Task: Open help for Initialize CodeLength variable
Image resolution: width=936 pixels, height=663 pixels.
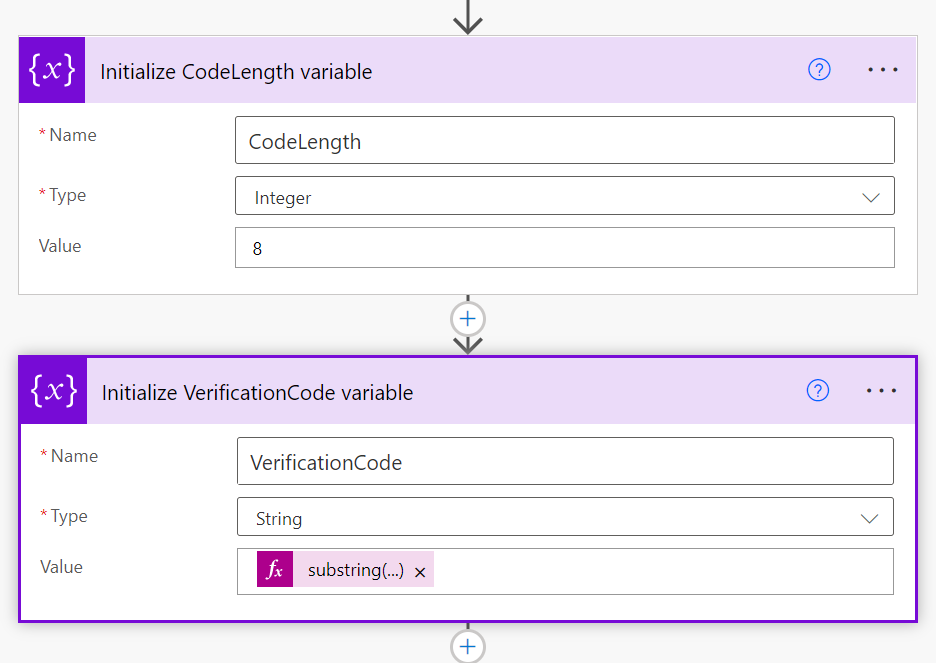Action: [819, 70]
